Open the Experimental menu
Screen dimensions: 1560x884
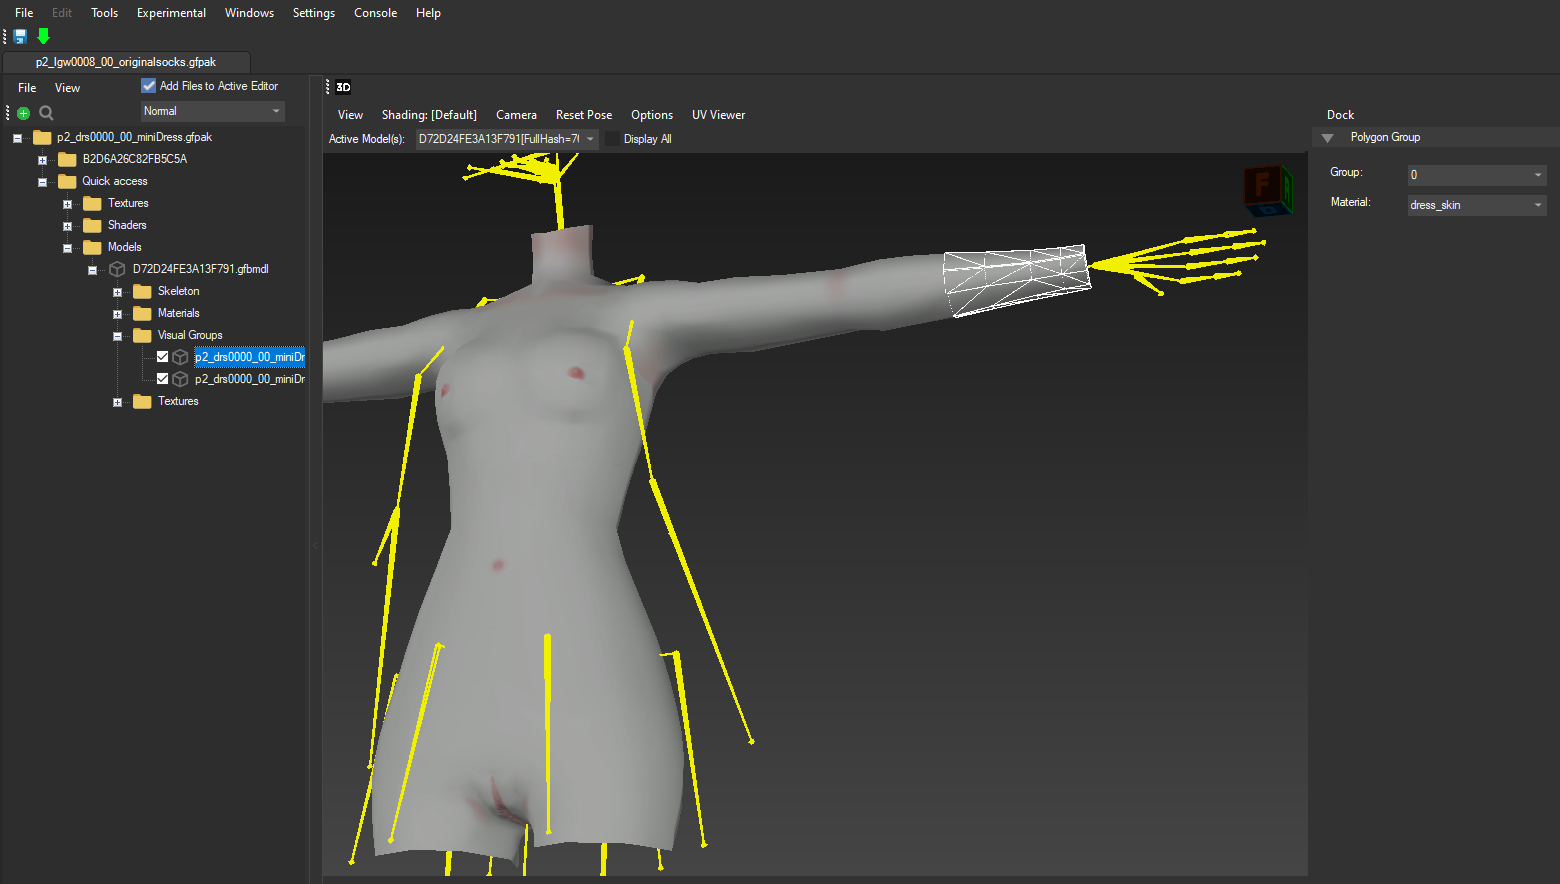click(171, 13)
